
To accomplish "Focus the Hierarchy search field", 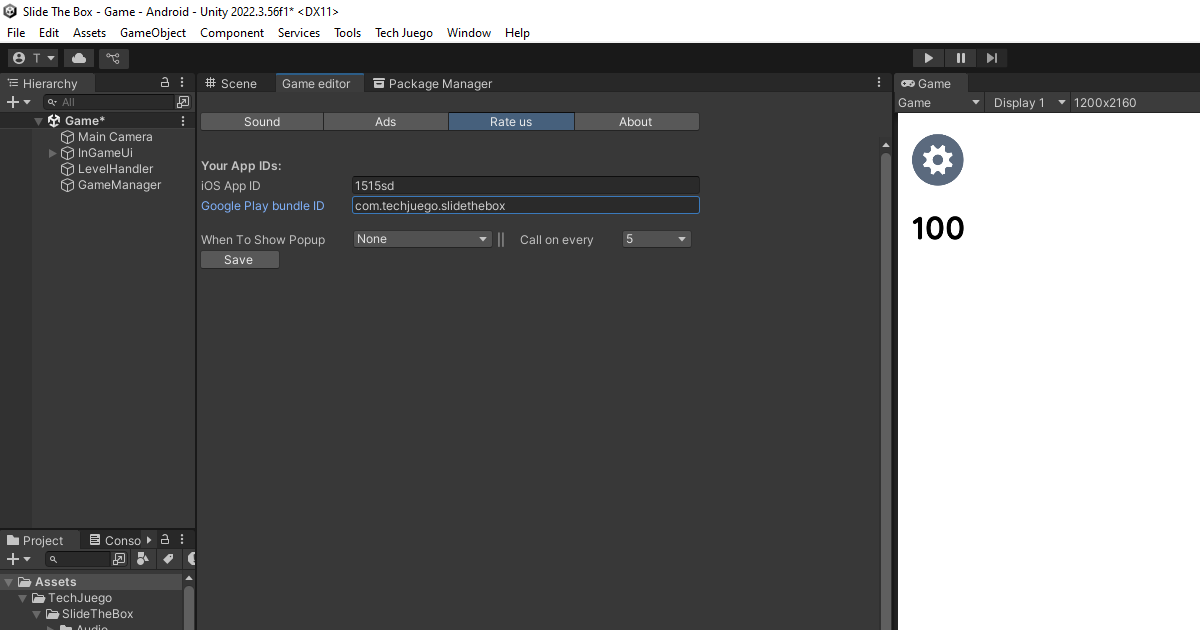I will (x=109, y=102).
